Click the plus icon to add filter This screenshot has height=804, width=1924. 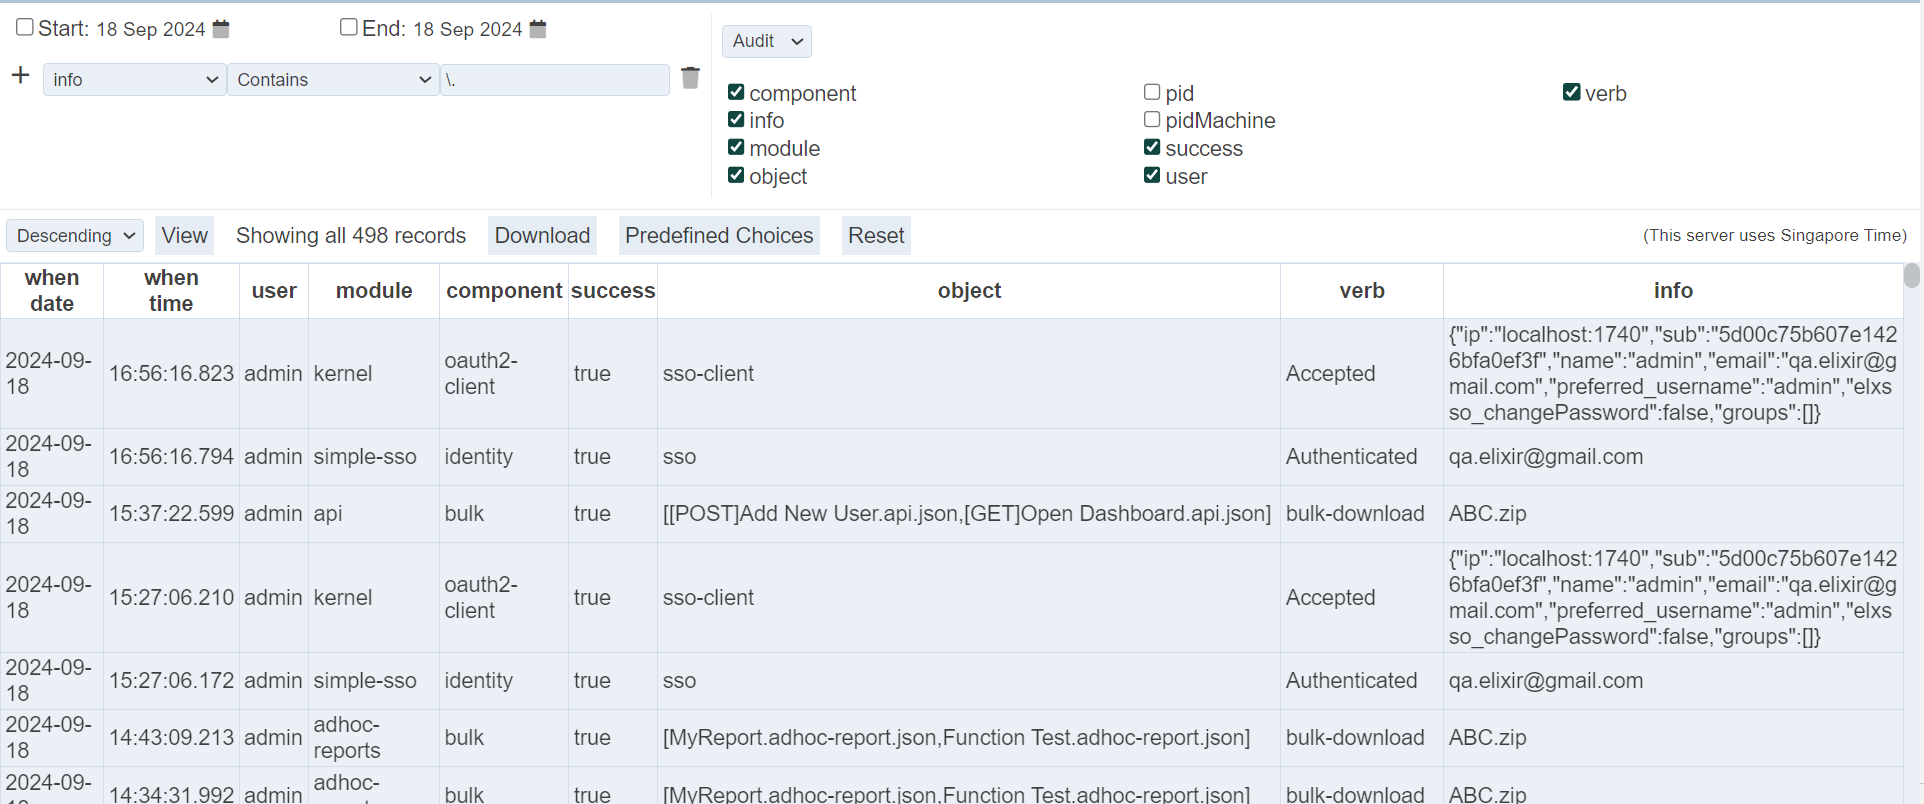20,76
